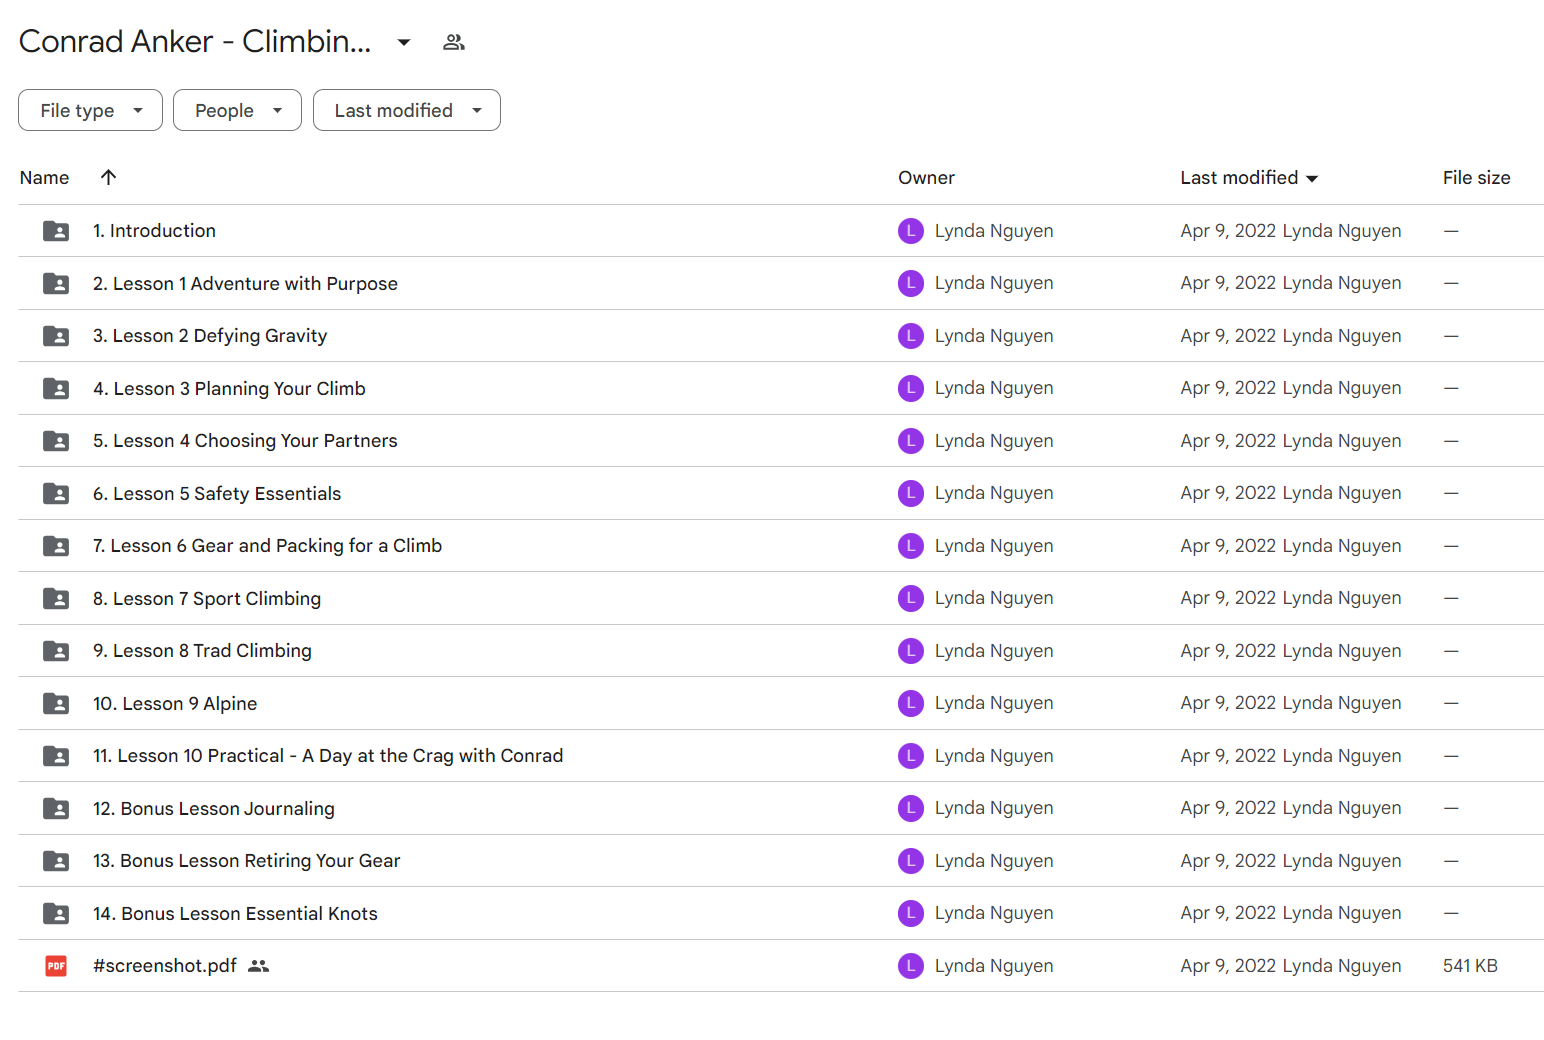
Task: Select 4. Lesson 3 Planning Your Climb
Action: (x=229, y=389)
